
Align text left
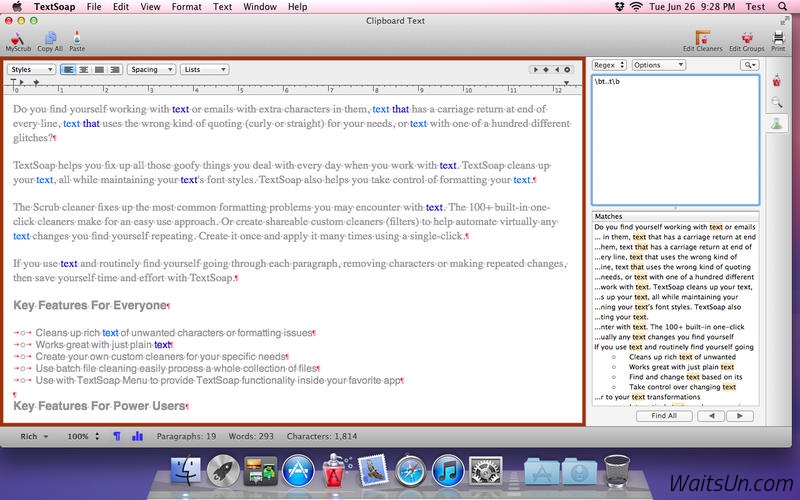[x=68, y=69]
